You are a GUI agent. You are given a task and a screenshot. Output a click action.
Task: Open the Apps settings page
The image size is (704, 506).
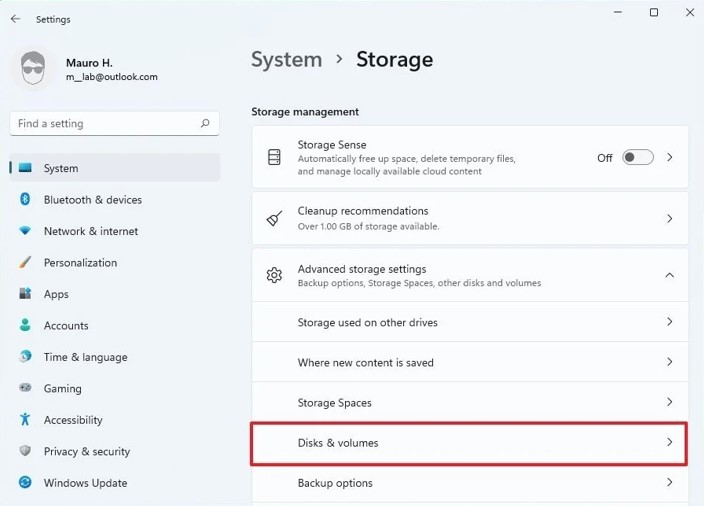[x=114, y=294]
